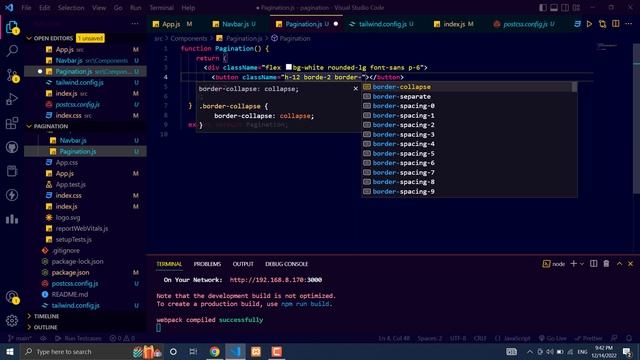Open Customize Layout icon in title bar
Screen dimensions: 640x360
click(576, 8)
